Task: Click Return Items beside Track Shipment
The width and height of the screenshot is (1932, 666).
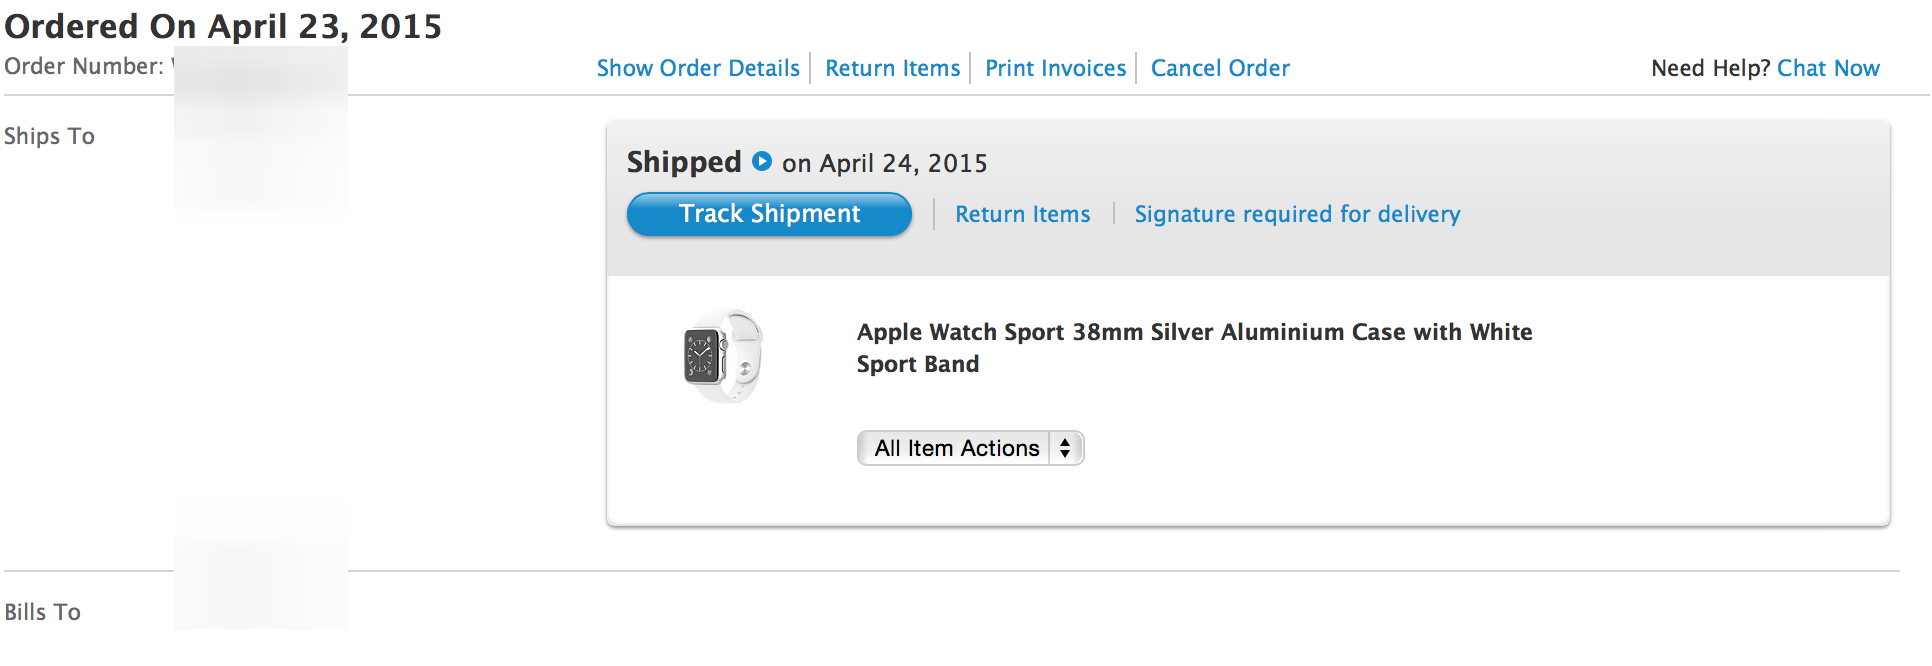Action: [1022, 214]
